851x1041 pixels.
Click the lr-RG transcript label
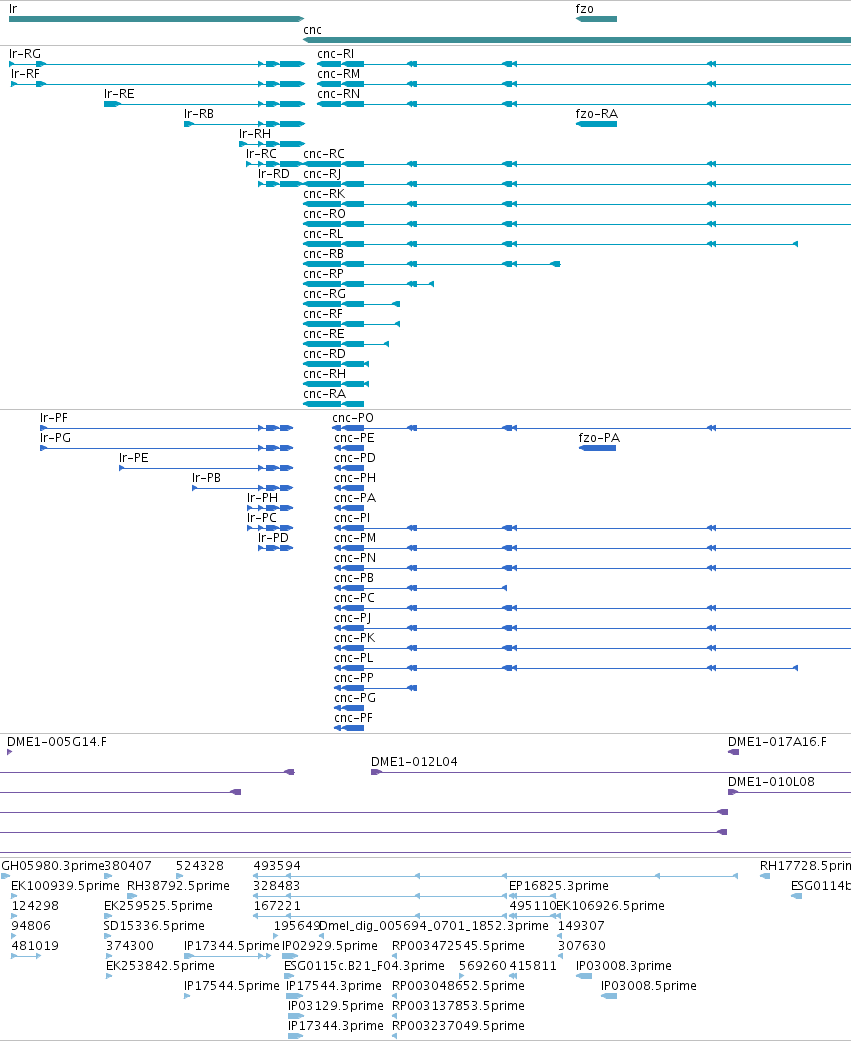[25, 54]
